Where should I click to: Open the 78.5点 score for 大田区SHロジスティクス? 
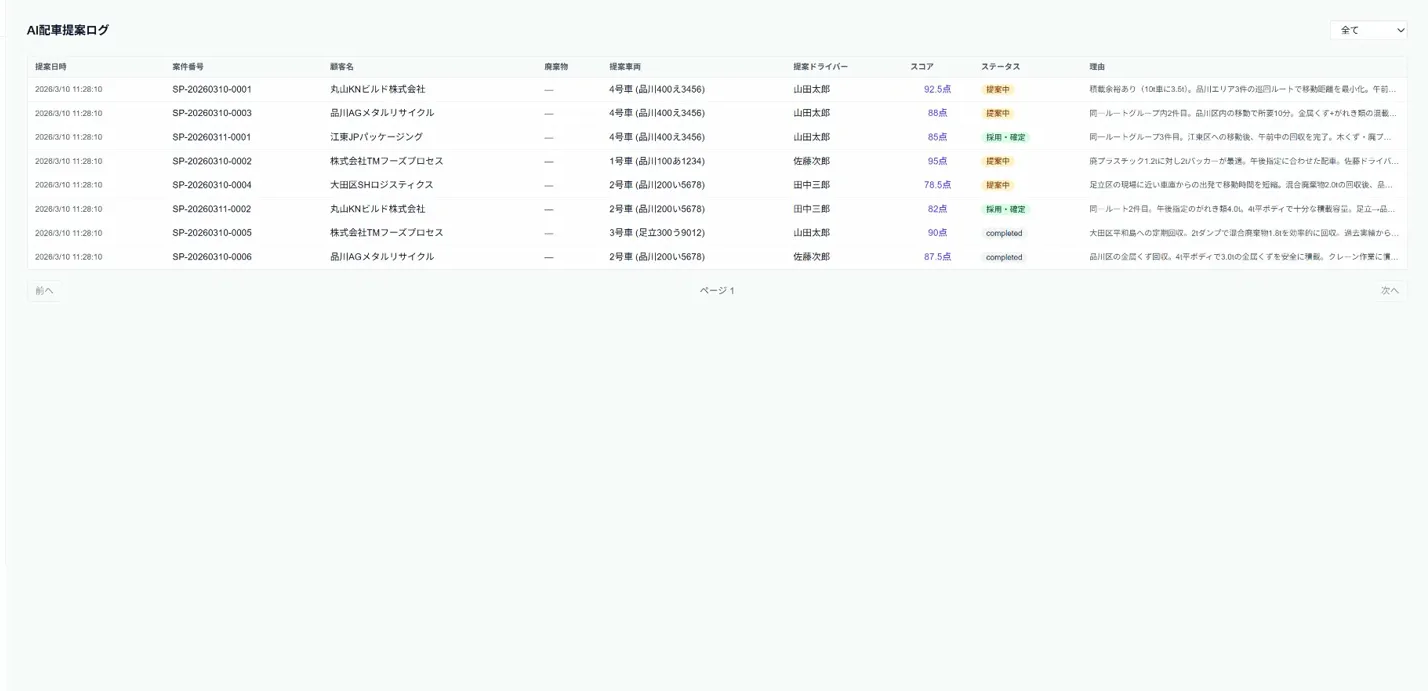tap(937, 184)
